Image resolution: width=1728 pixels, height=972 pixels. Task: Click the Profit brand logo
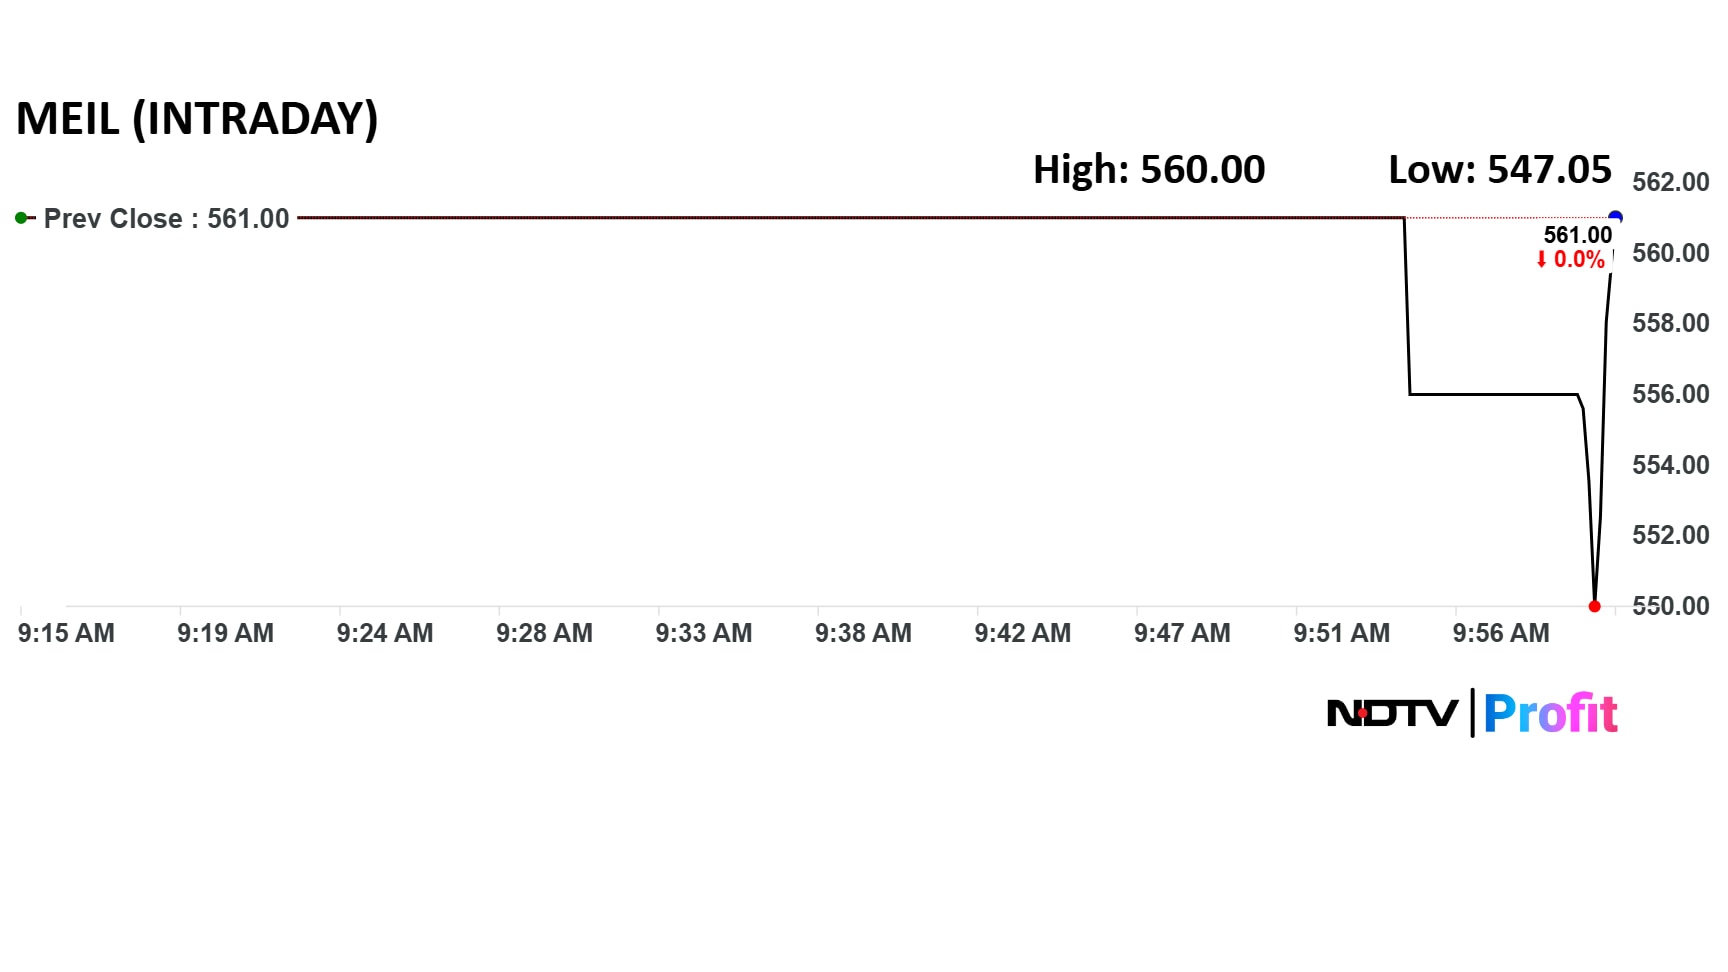[x=1550, y=713]
